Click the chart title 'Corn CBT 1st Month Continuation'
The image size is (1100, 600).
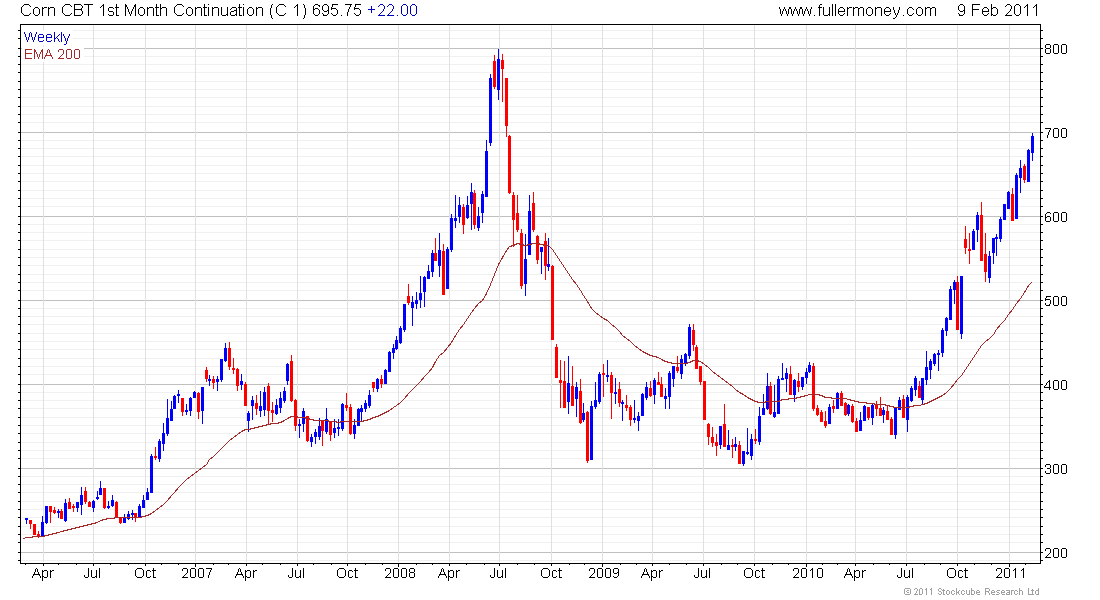pyautogui.click(x=141, y=11)
